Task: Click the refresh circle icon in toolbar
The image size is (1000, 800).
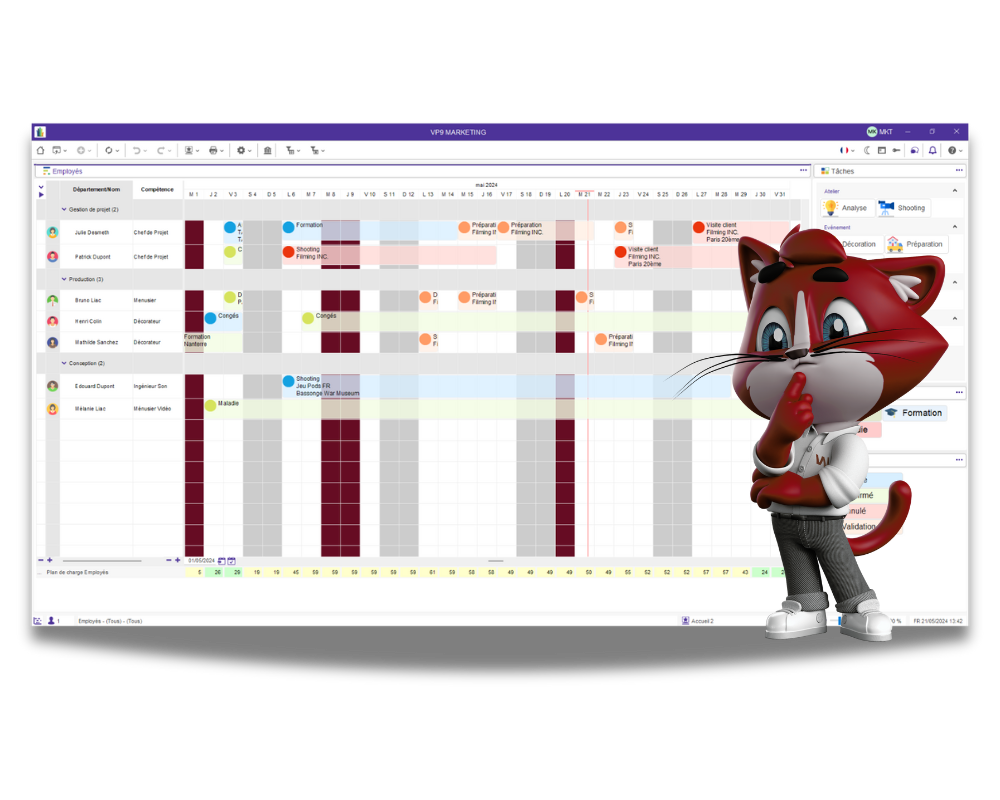Action: (108, 151)
